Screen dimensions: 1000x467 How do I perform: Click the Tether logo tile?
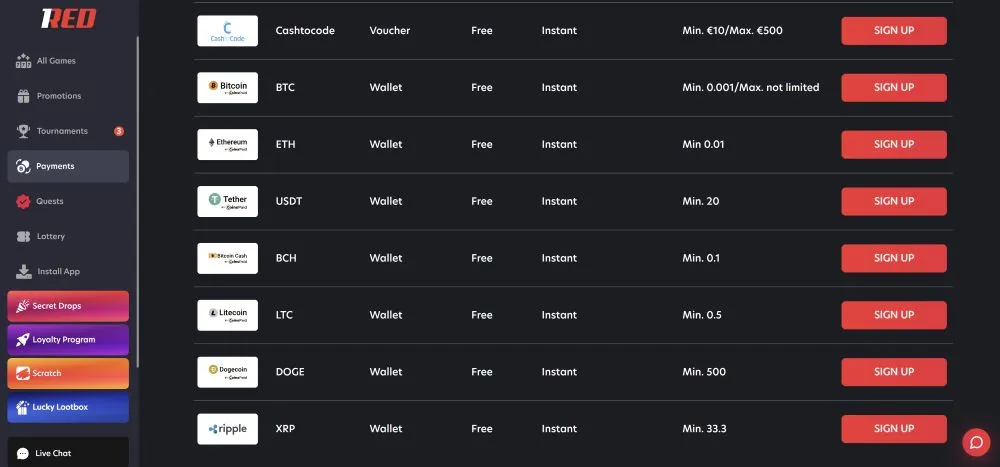228,201
